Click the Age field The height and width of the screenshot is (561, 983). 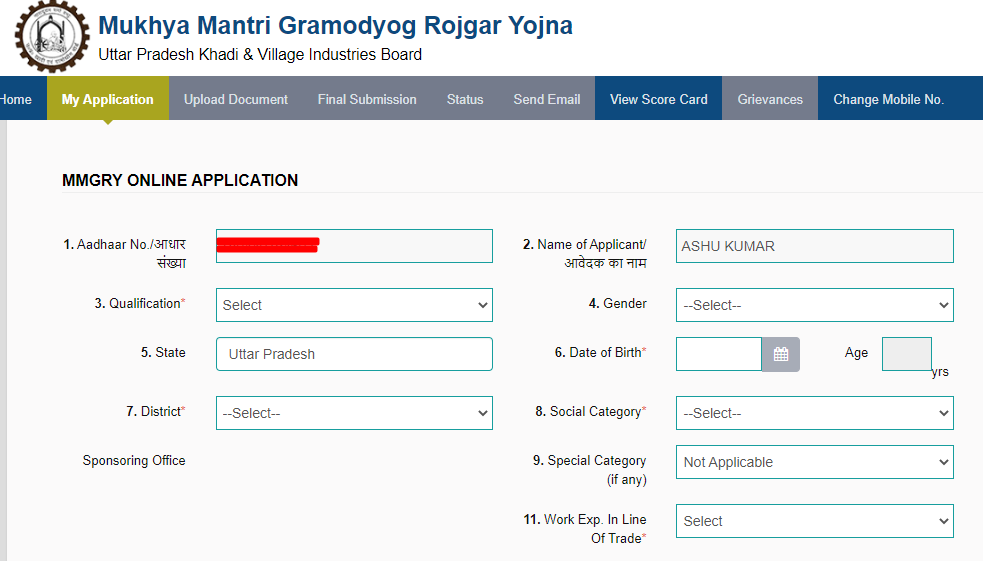click(x=907, y=354)
